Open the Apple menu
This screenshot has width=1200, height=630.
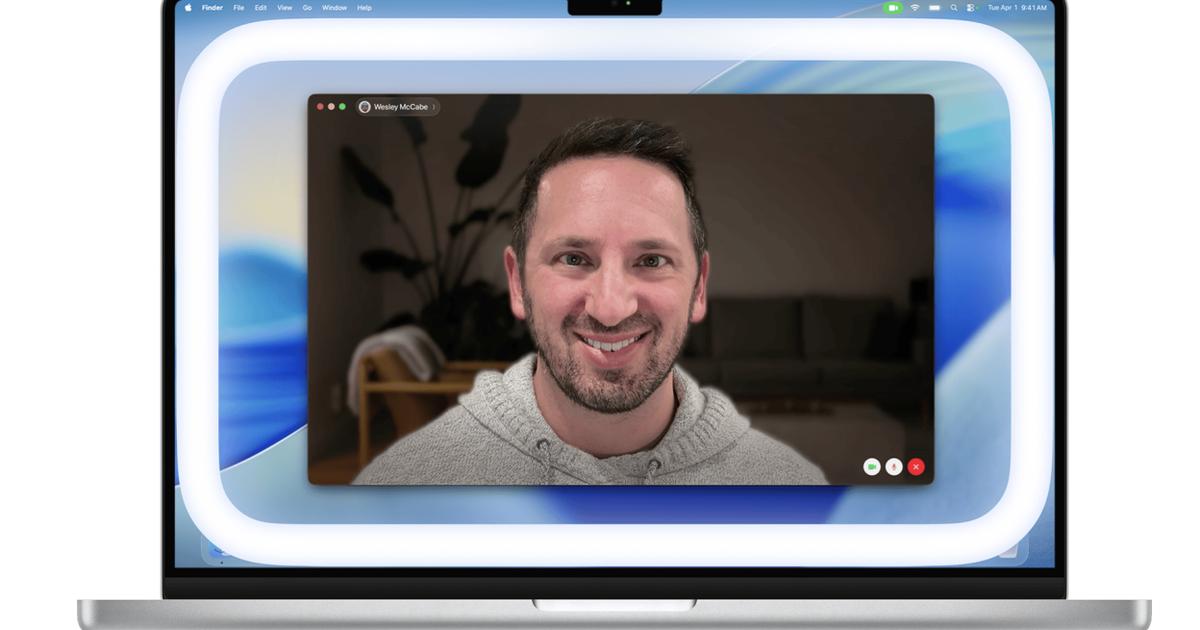click(x=188, y=8)
